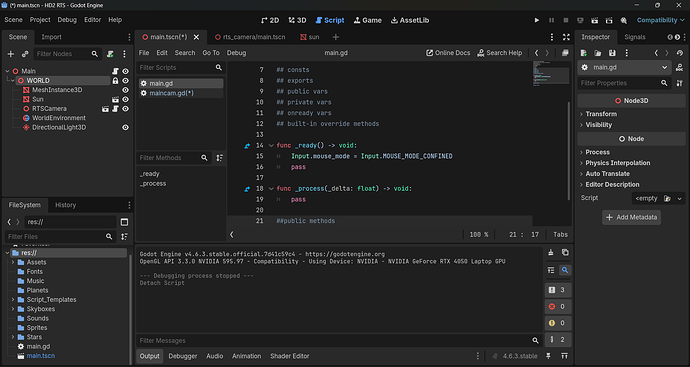Click Add Metadata button
This screenshot has width=690, height=367.
pyautogui.click(x=631, y=217)
